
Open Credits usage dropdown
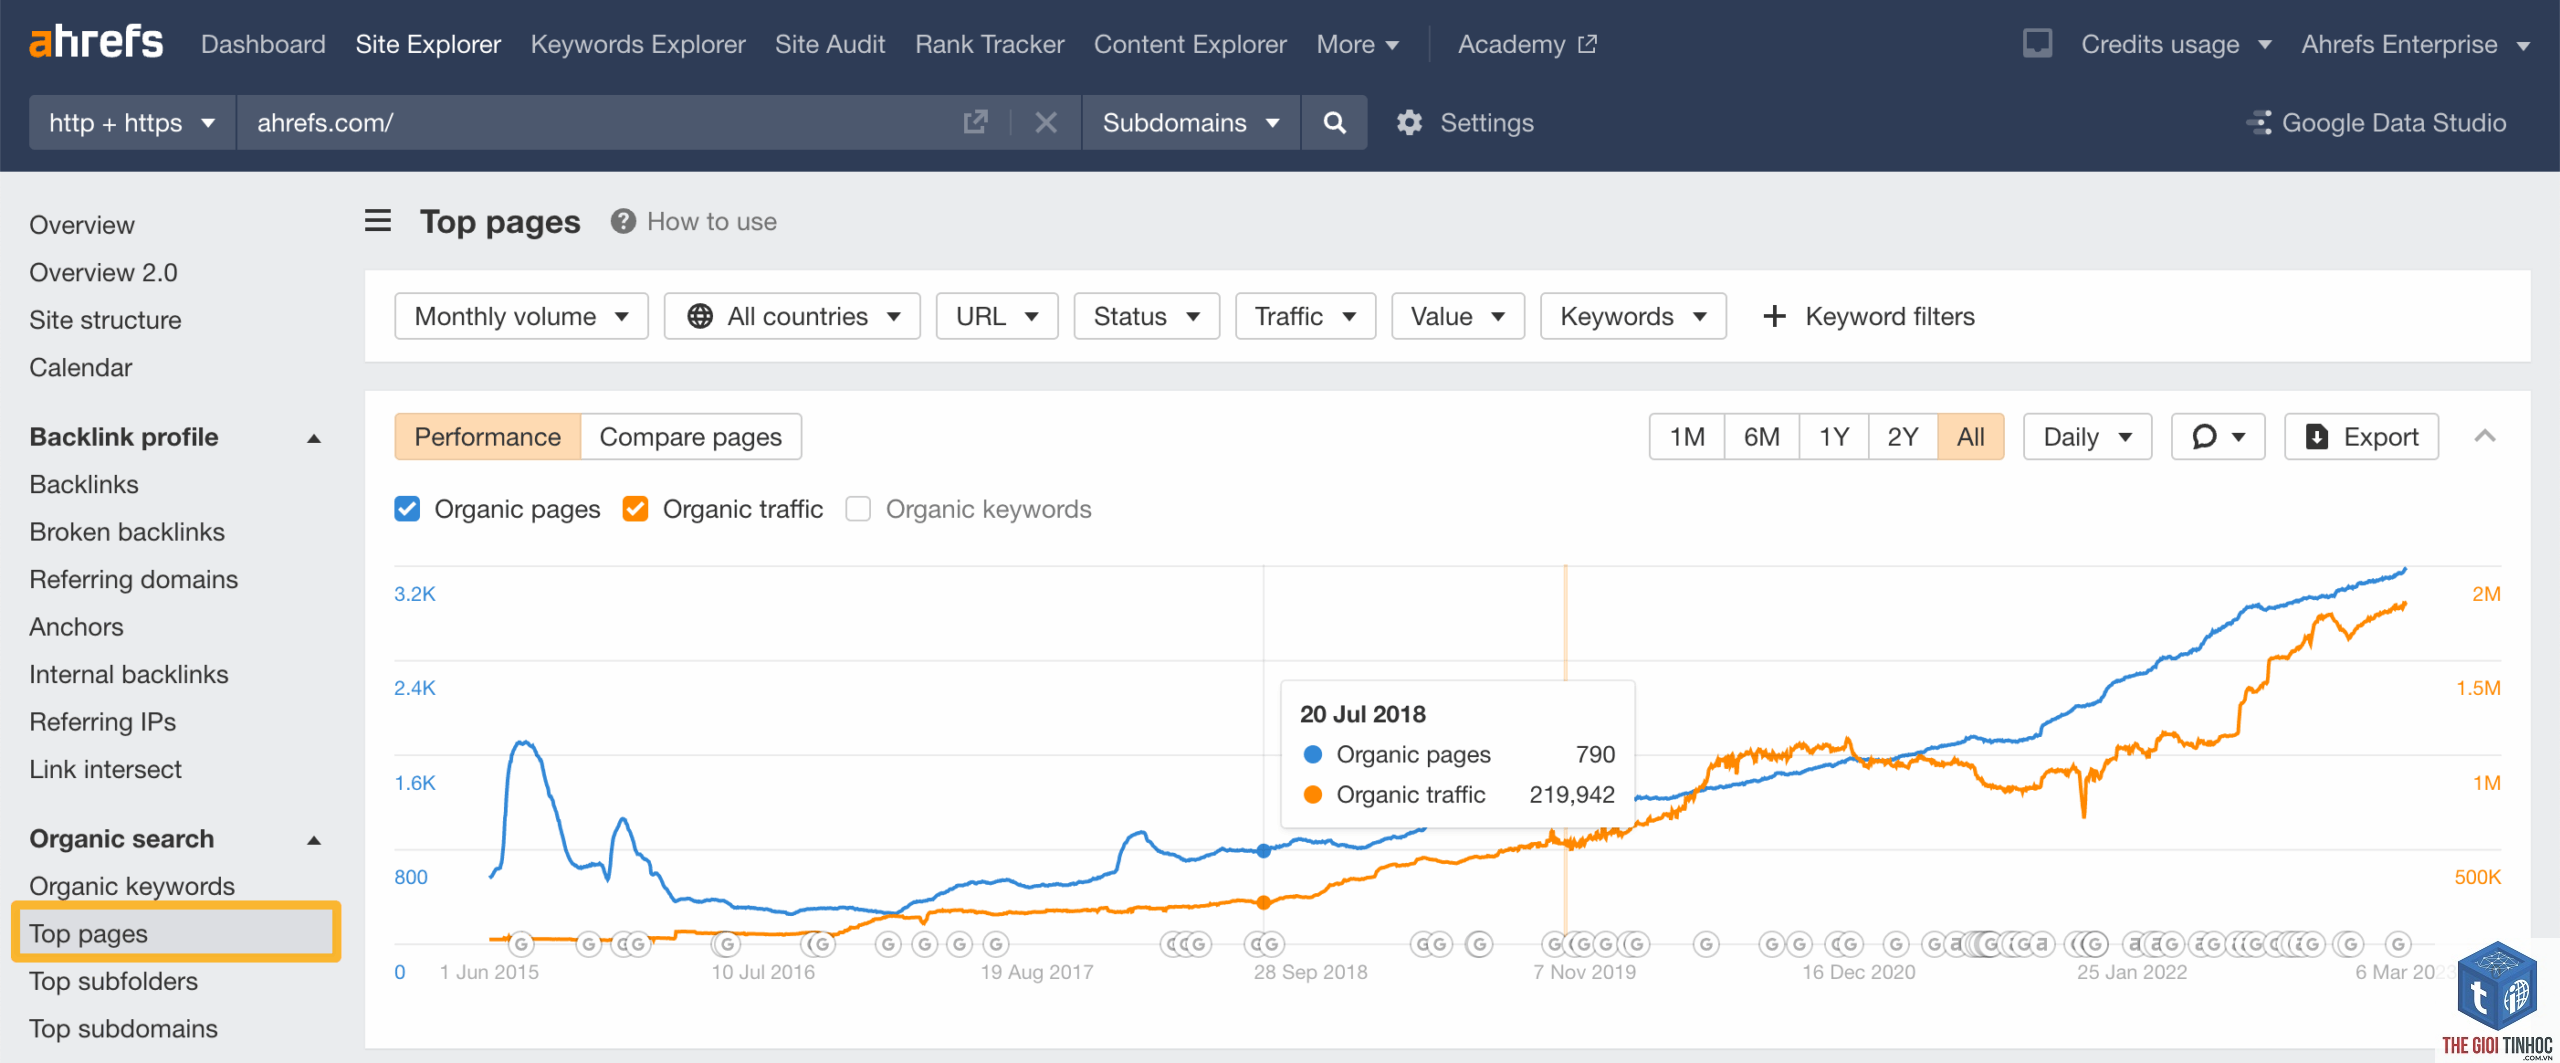coord(2175,44)
